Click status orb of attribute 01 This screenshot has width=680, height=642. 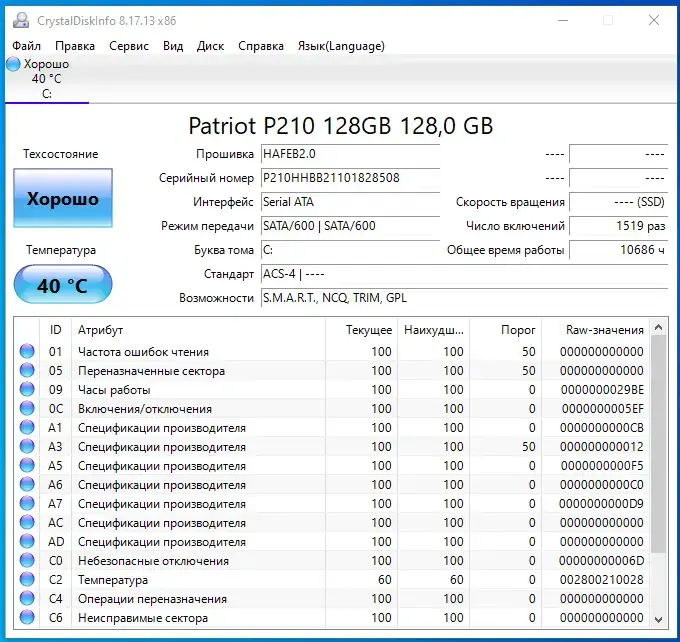[x=27, y=351]
